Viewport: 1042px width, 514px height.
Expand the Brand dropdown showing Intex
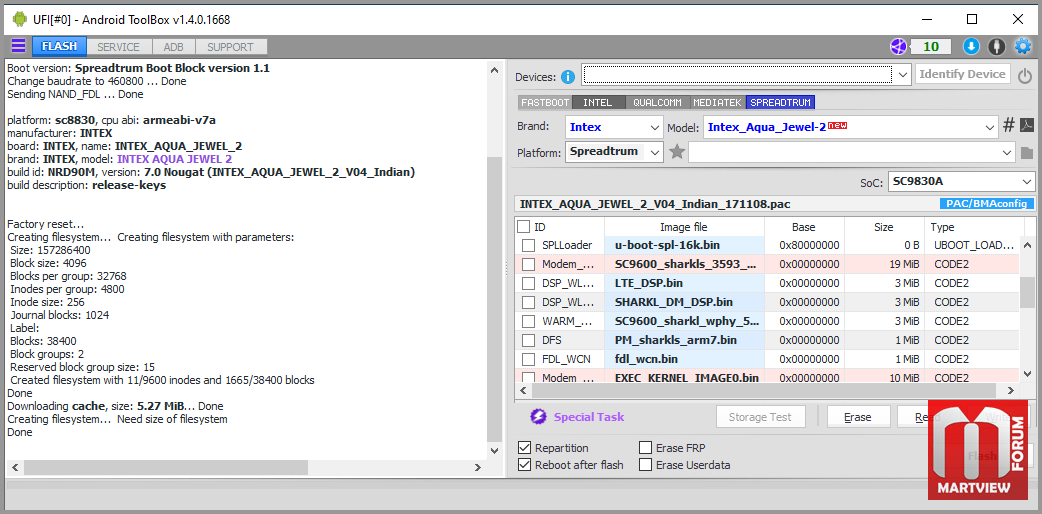[614, 126]
